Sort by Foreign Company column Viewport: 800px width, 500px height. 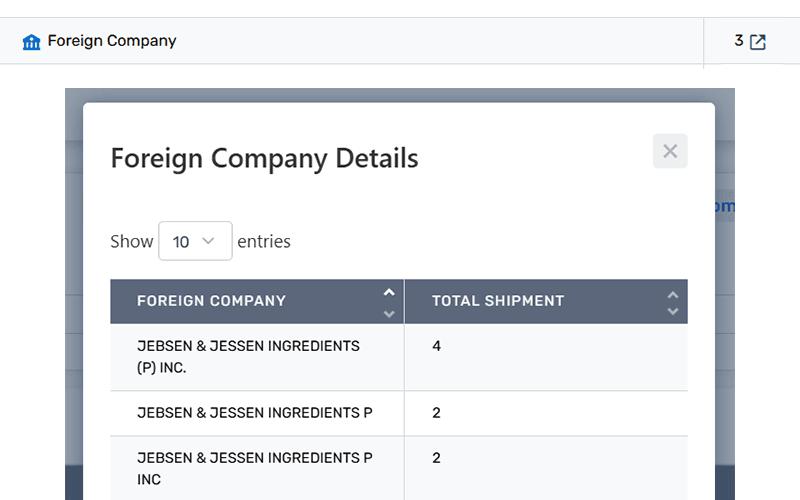(x=389, y=303)
